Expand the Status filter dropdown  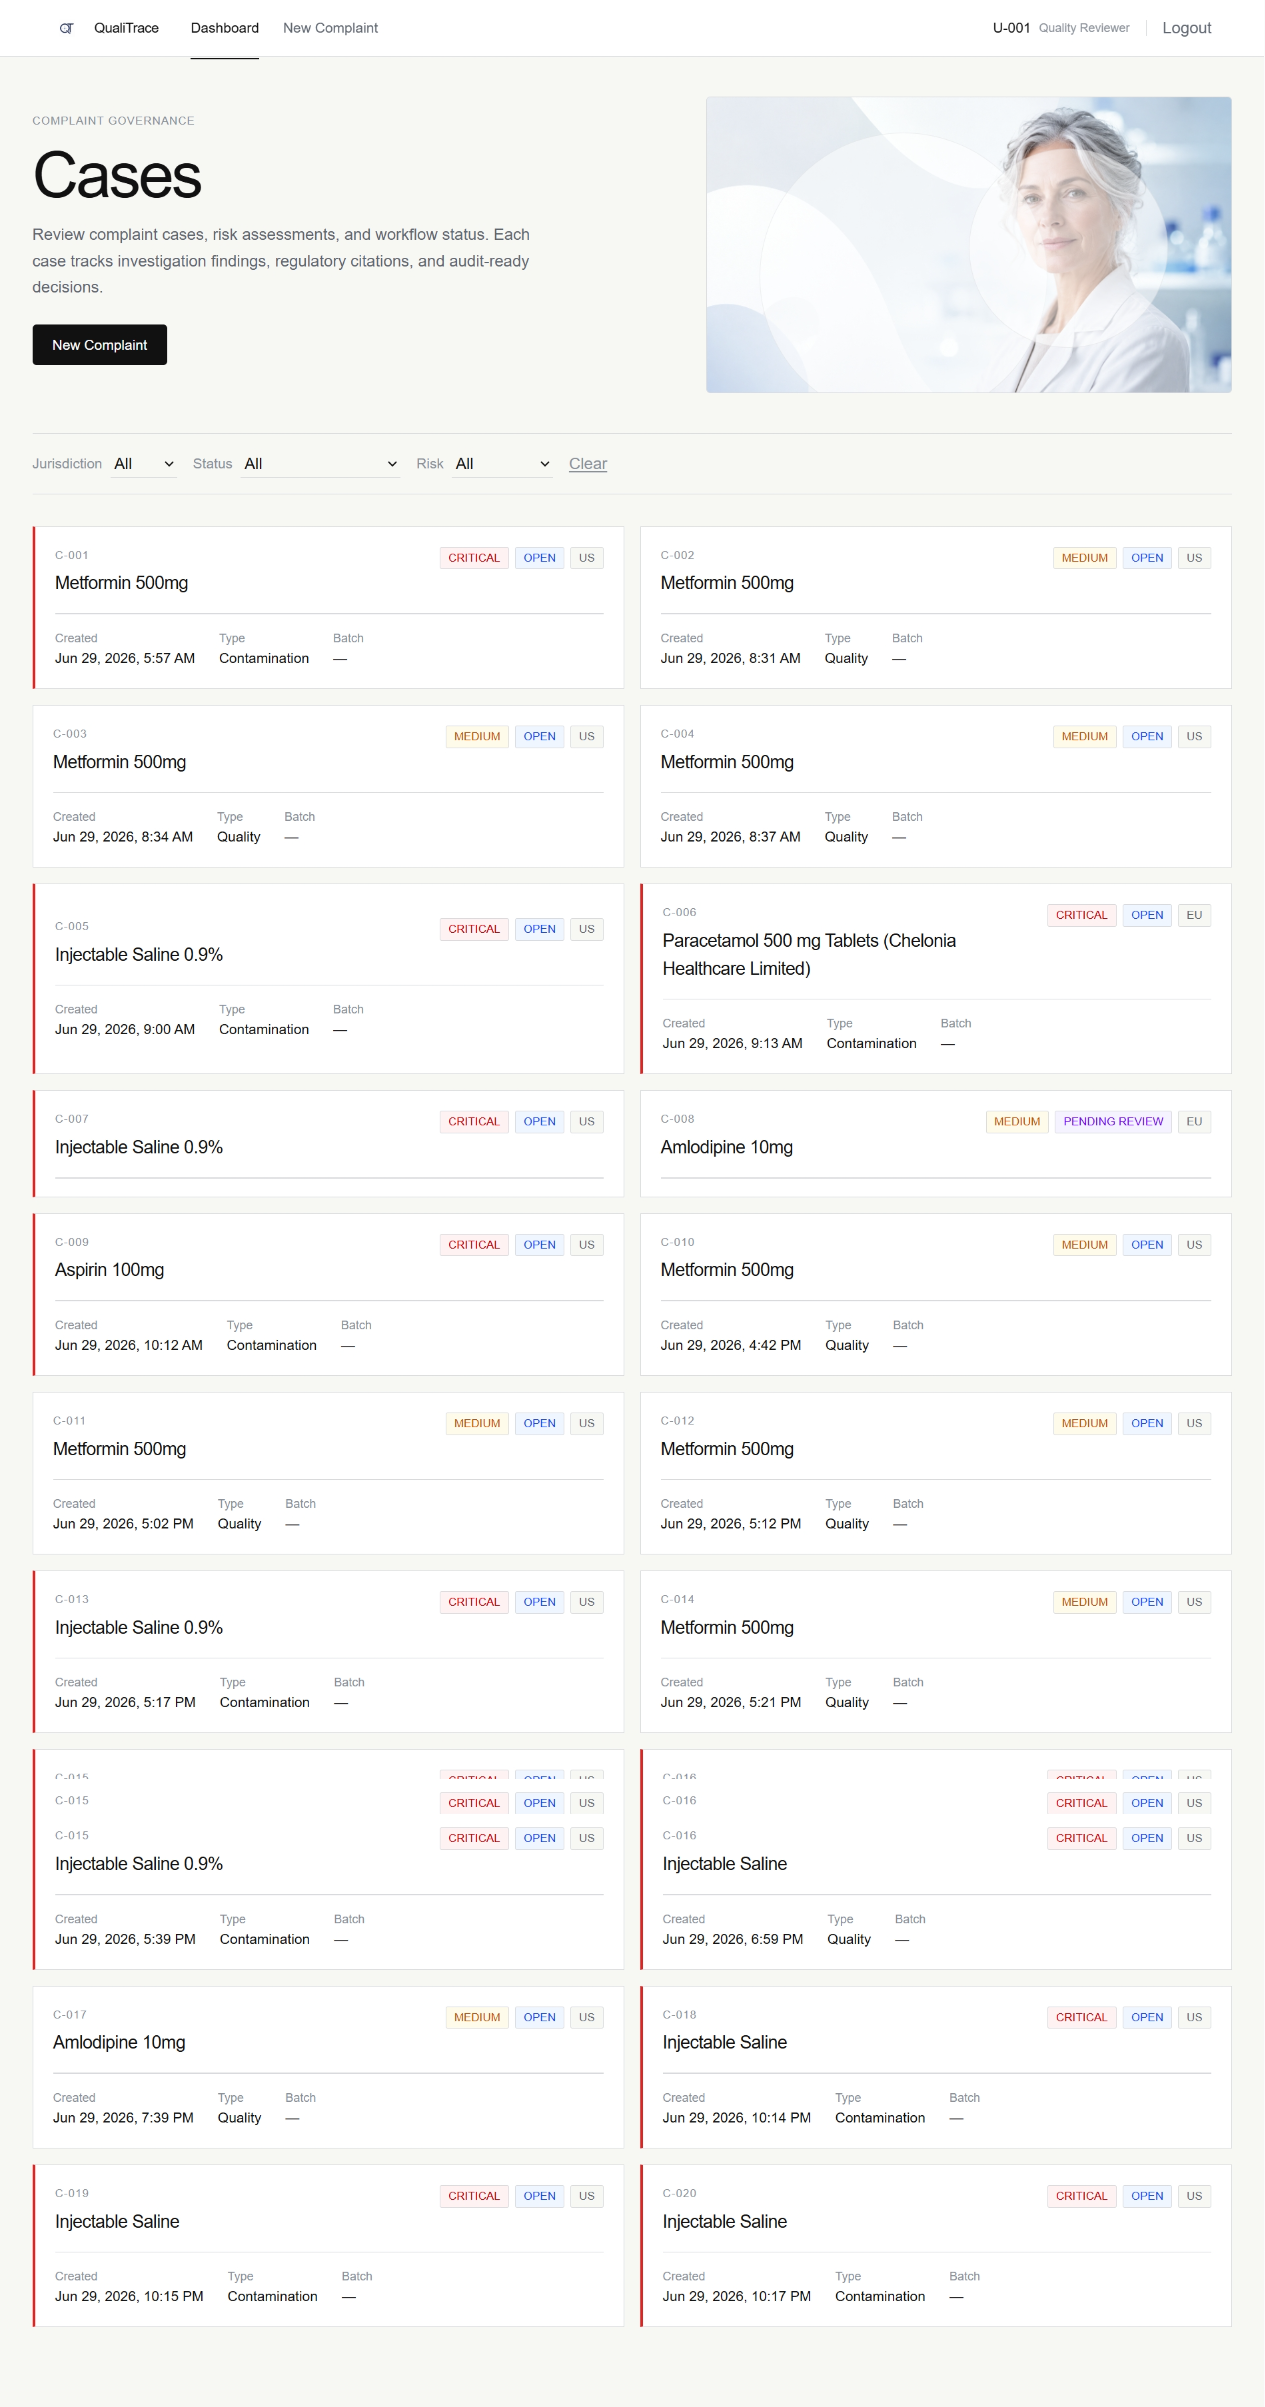coord(320,464)
